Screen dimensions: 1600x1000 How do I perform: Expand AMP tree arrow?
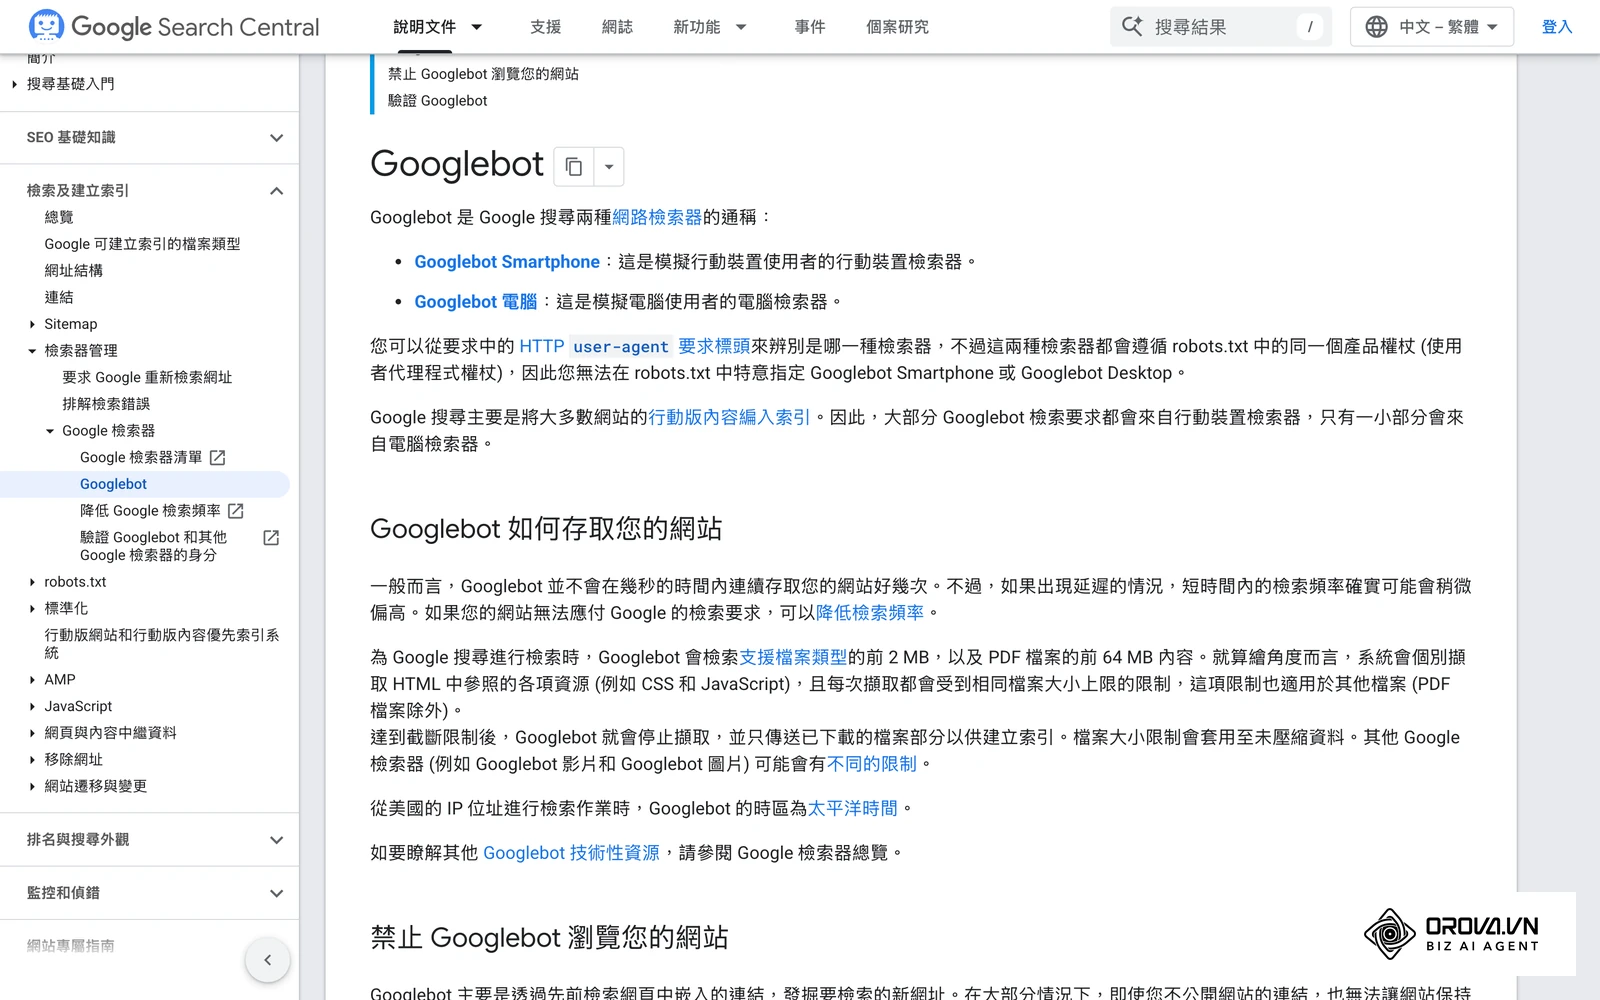click(x=32, y=680)
